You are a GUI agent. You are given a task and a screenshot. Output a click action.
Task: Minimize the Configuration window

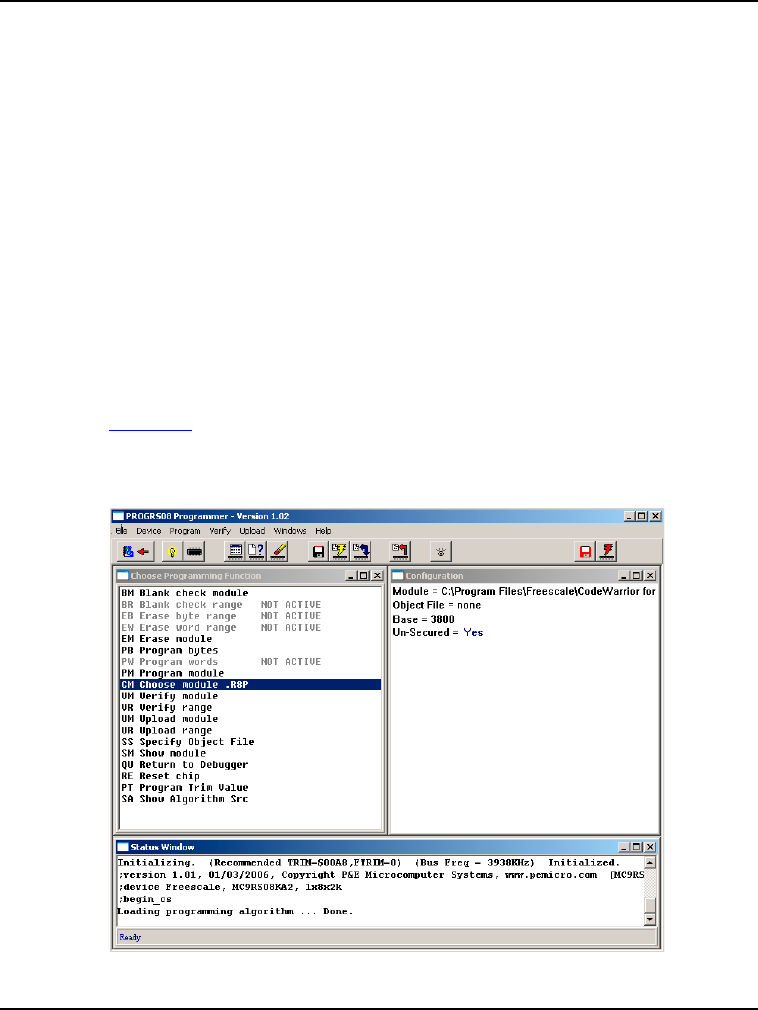tap(623, 576)
